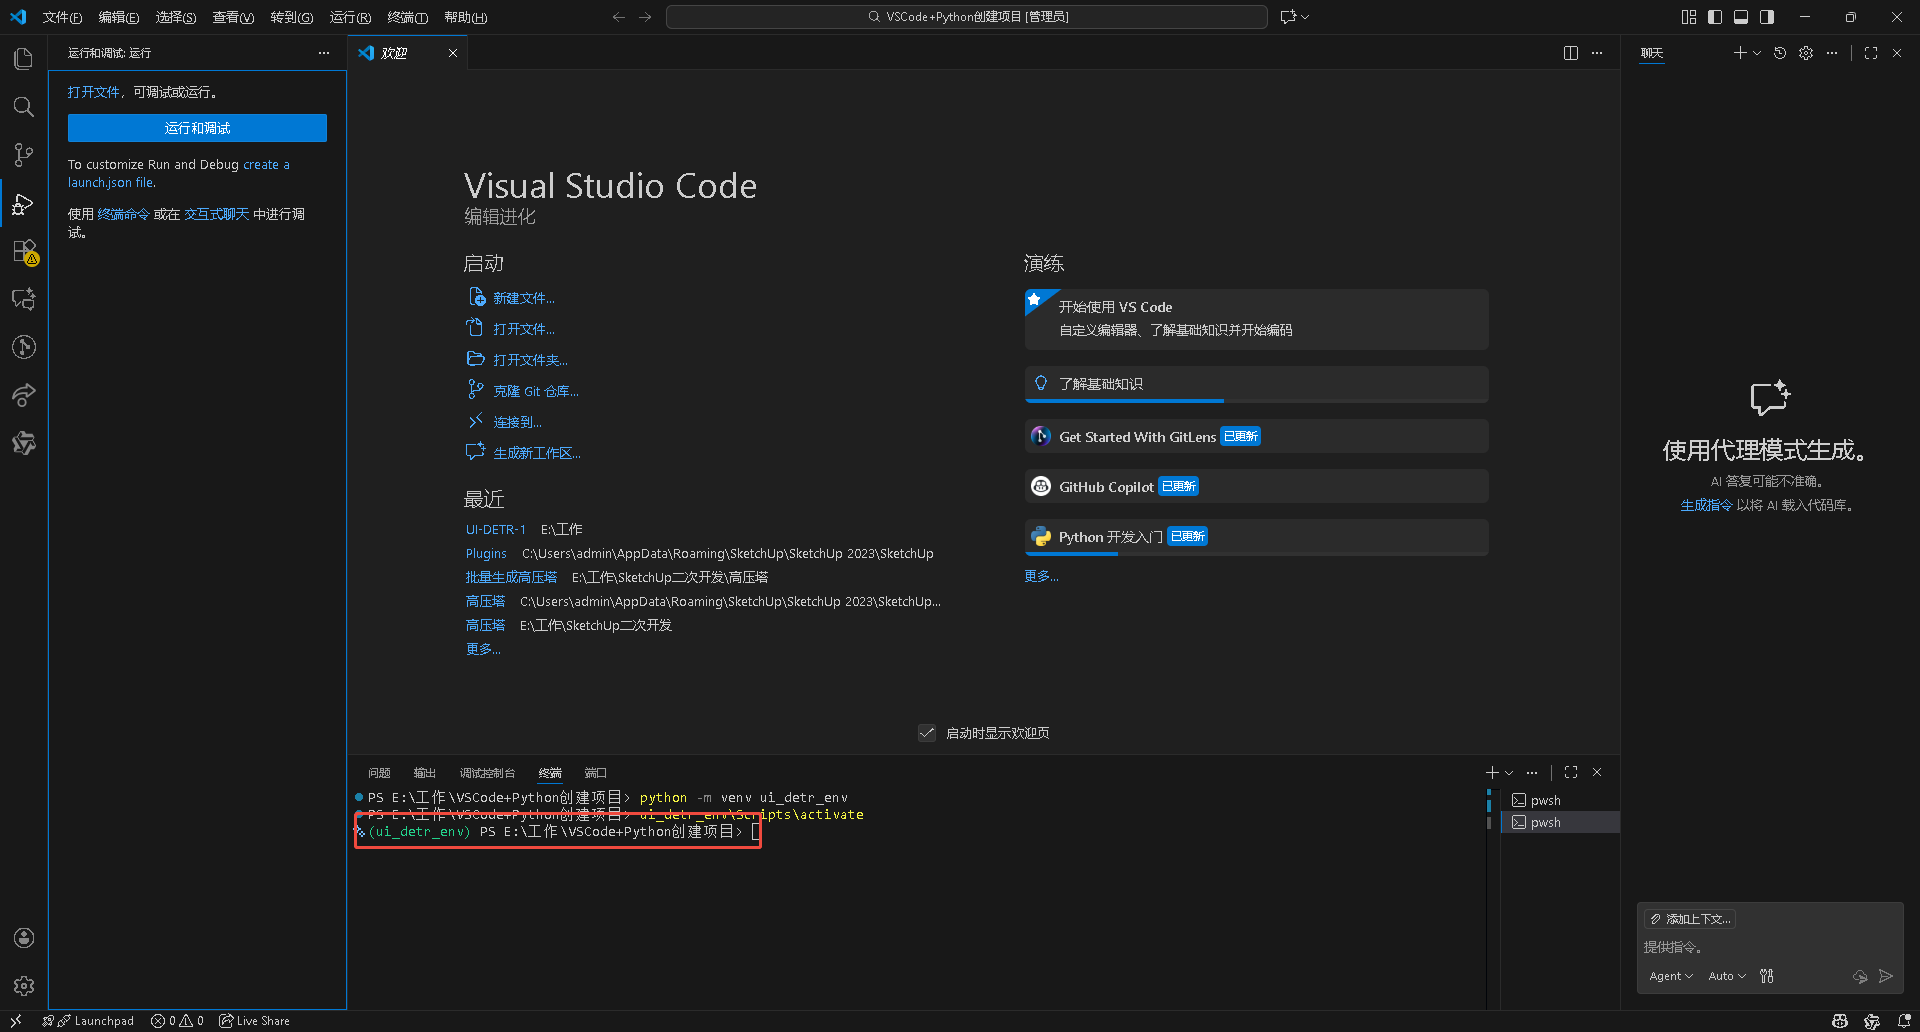Switch to the 问题 (Problems) panel tab

click(379, 773)
